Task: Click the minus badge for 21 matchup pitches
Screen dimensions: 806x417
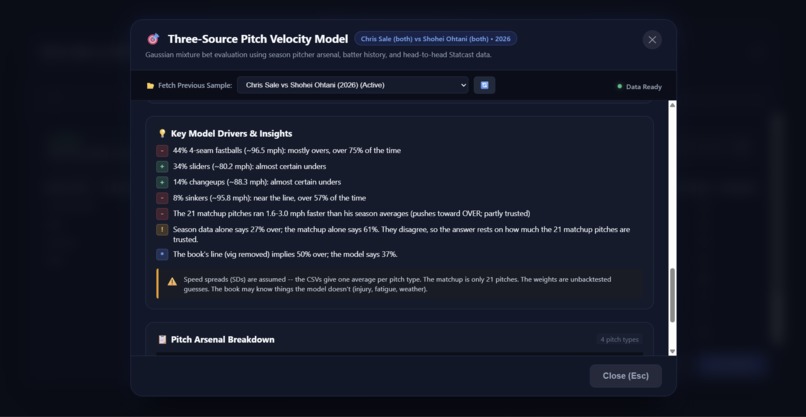Action: coord(162,213)
